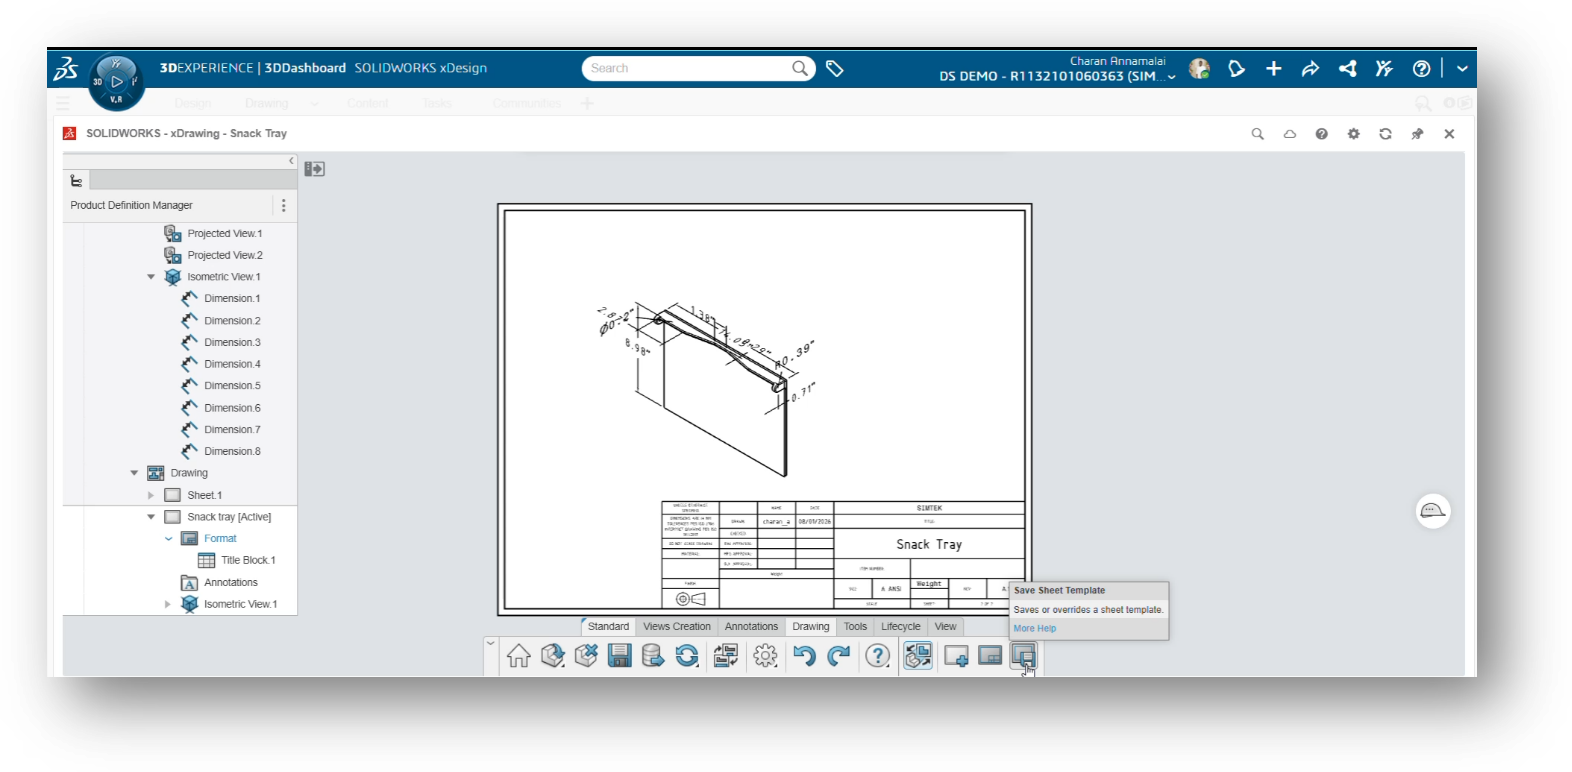Click the user profile avatar
Image resolution: width=1572 pixels, height=772 pixels.
1199,68
